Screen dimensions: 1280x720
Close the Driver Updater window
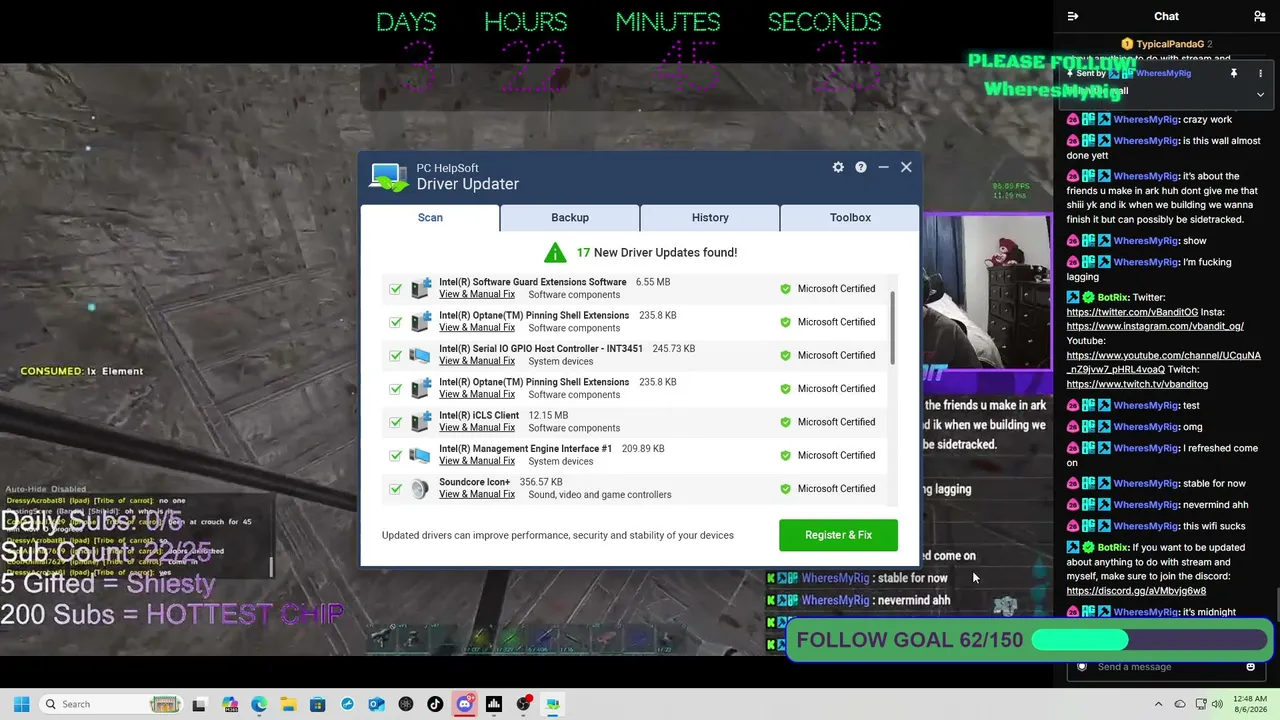[906, 167]
